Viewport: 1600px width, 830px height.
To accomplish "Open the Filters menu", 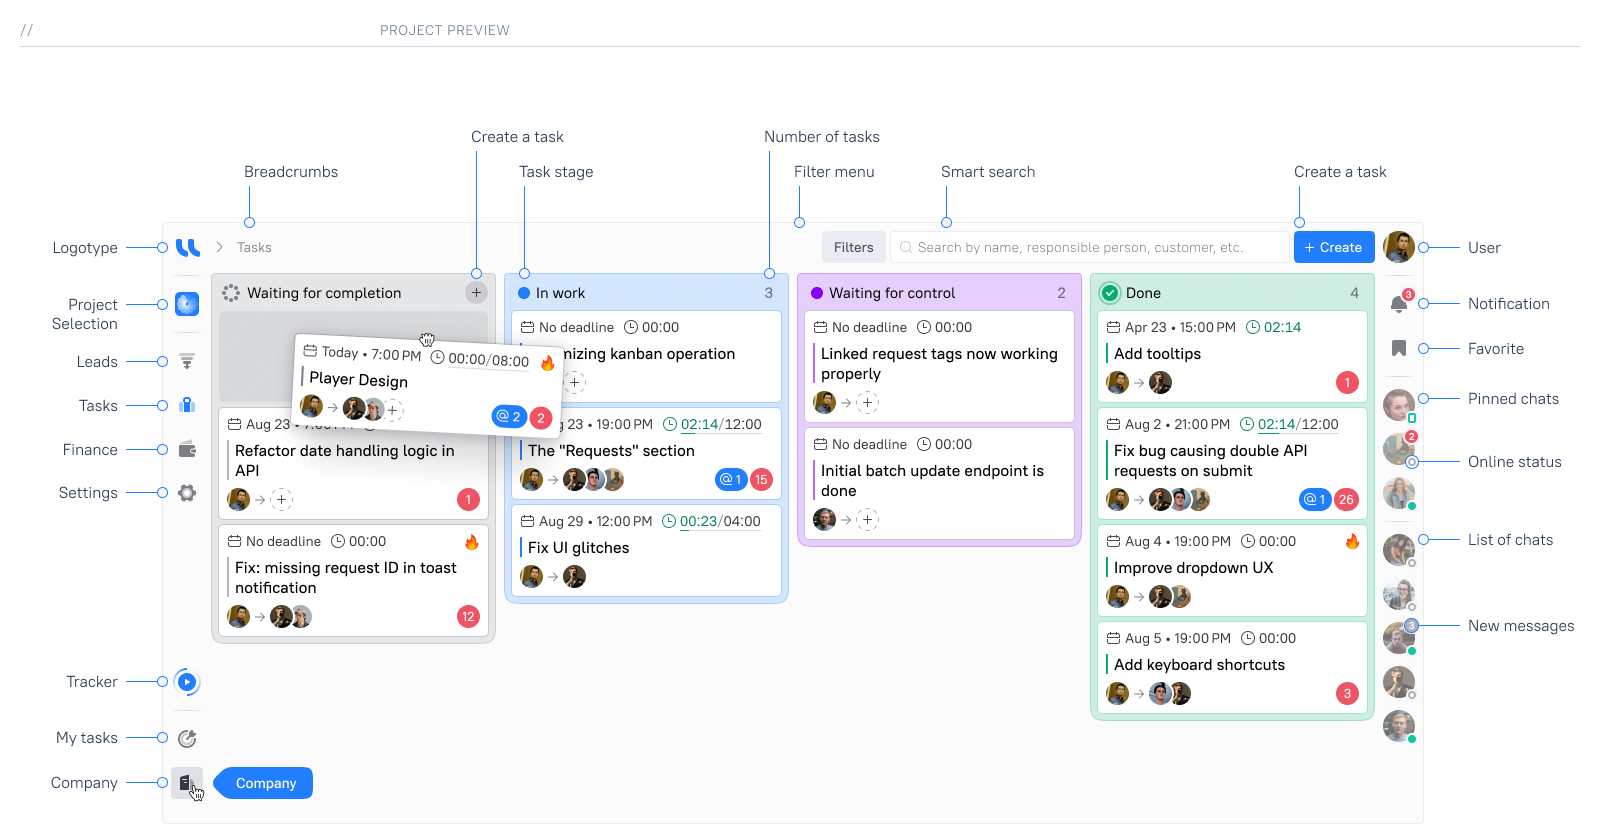I will click(853, 247).
